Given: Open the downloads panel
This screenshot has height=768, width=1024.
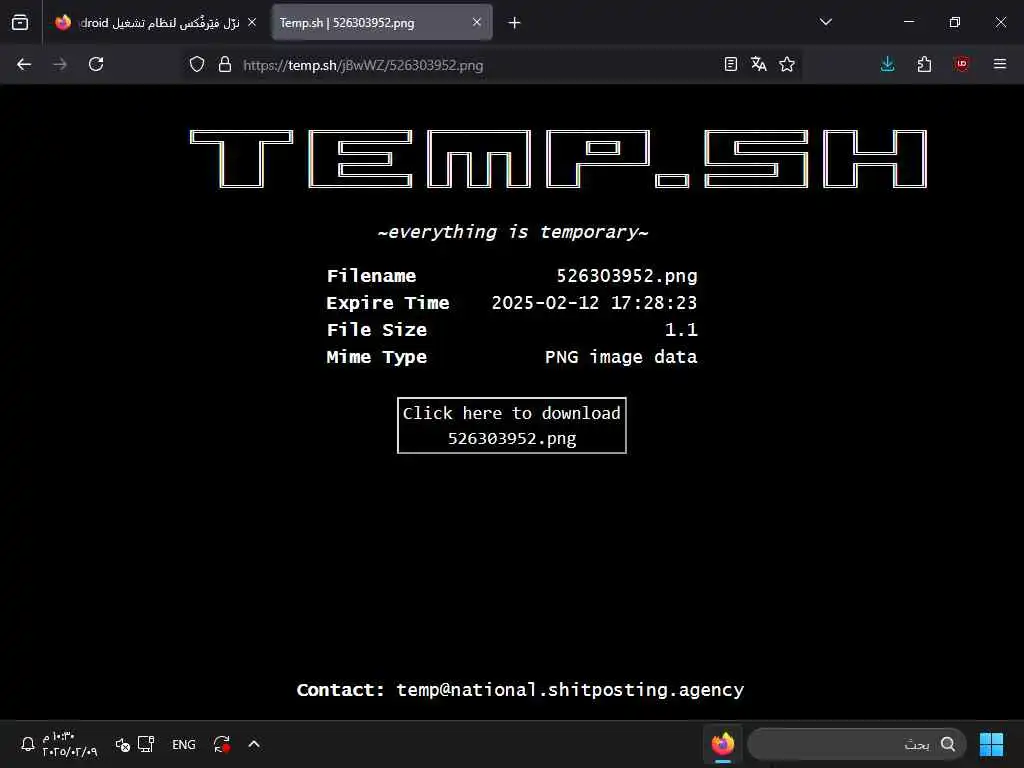Looking at the screenshot, I should tap(888, 65).
